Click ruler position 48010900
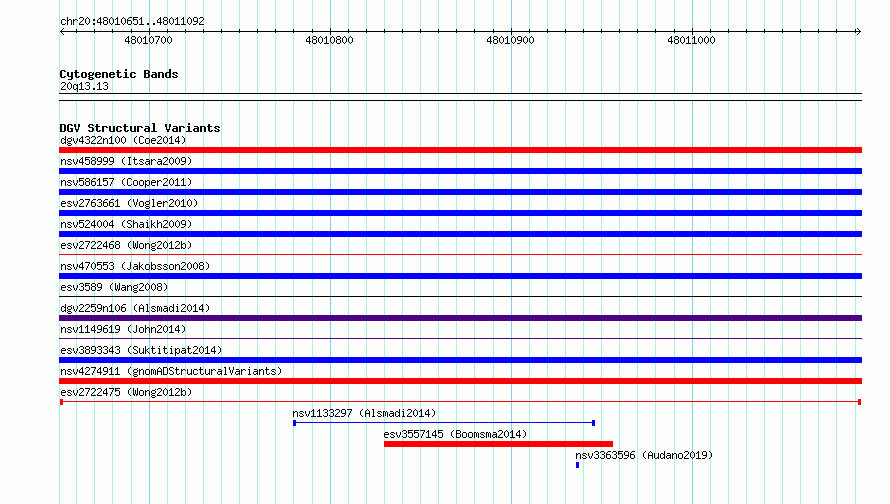890x504 pixels. [510, 40]
